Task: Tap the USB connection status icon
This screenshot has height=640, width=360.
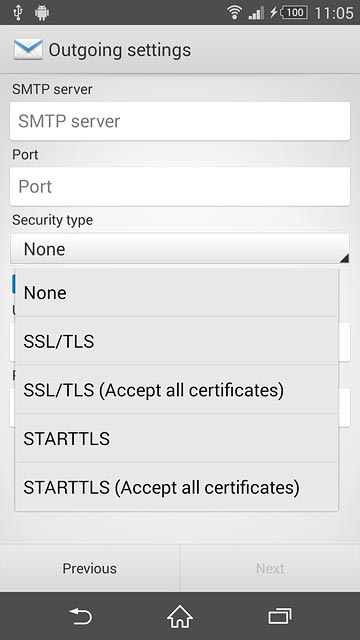Action: coord(17,13)
